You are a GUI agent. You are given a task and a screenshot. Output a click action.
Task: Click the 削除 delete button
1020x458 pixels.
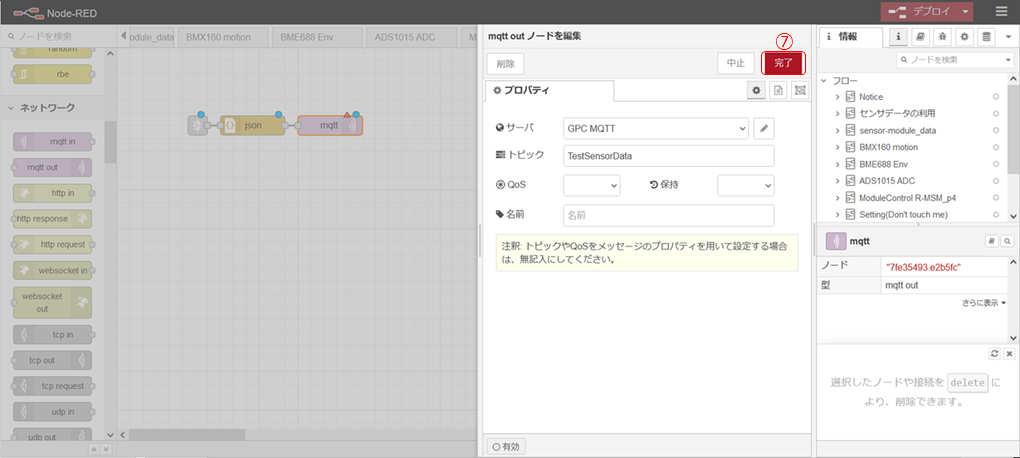coord(505,62)
